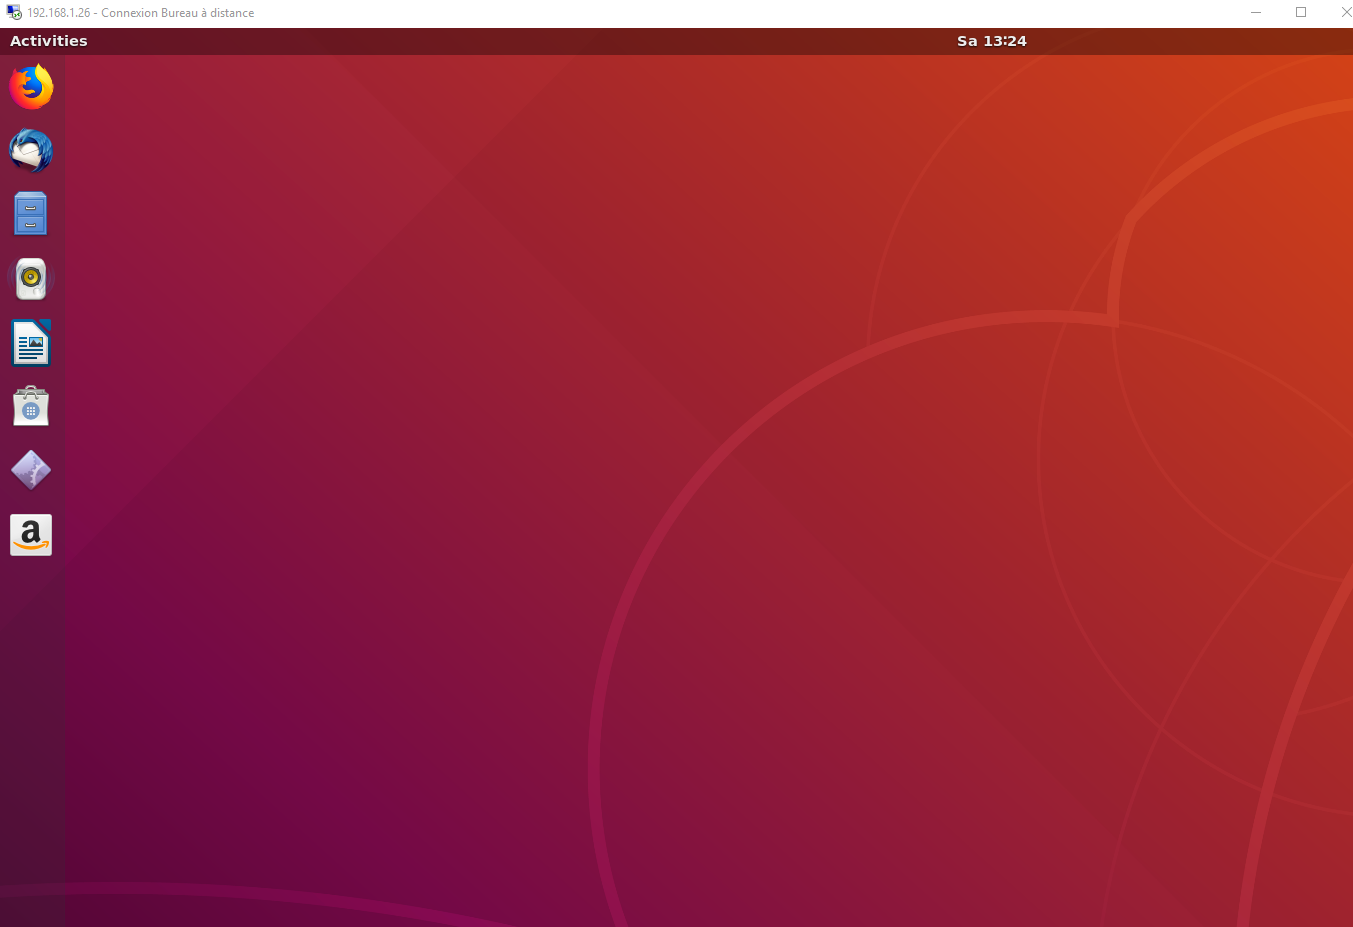The height and width of the screenshot is (927, 1353).
Task: Open Thunderbird Mail in the dock
Action: point(31,151)
